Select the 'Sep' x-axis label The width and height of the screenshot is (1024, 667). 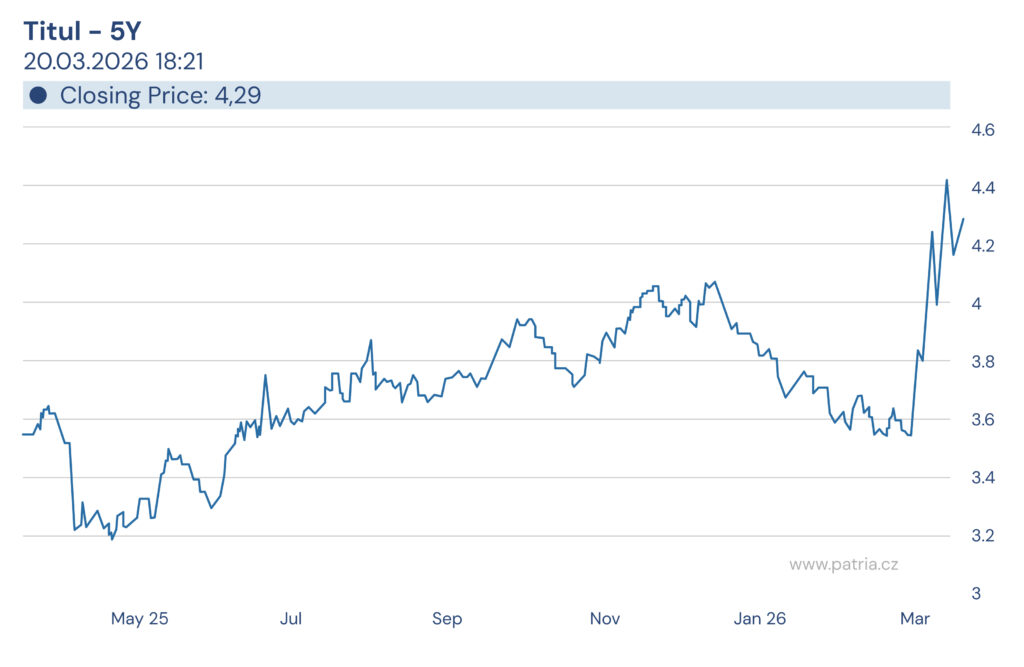[x=447, y=619]
